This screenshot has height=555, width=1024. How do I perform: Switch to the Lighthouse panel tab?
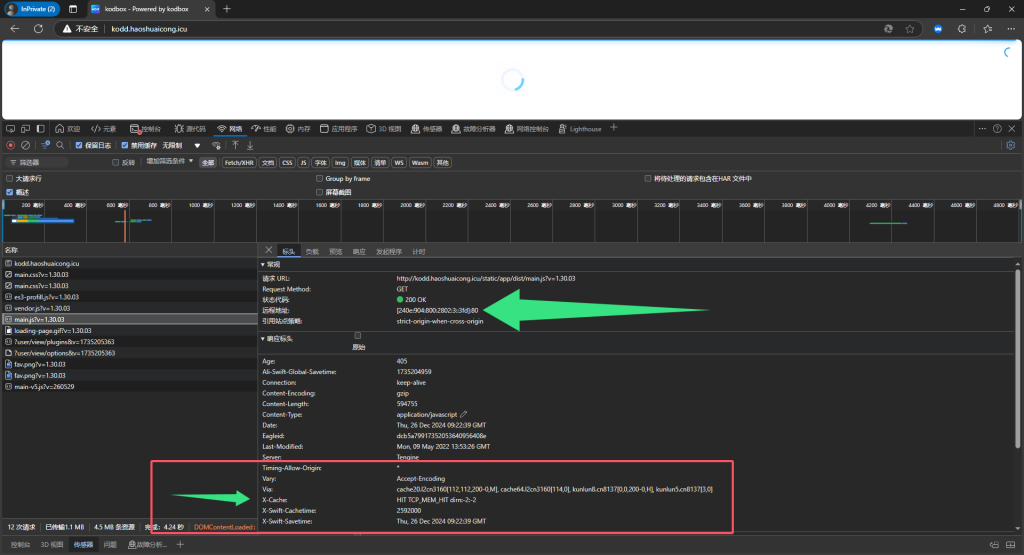tap(585, 129)
